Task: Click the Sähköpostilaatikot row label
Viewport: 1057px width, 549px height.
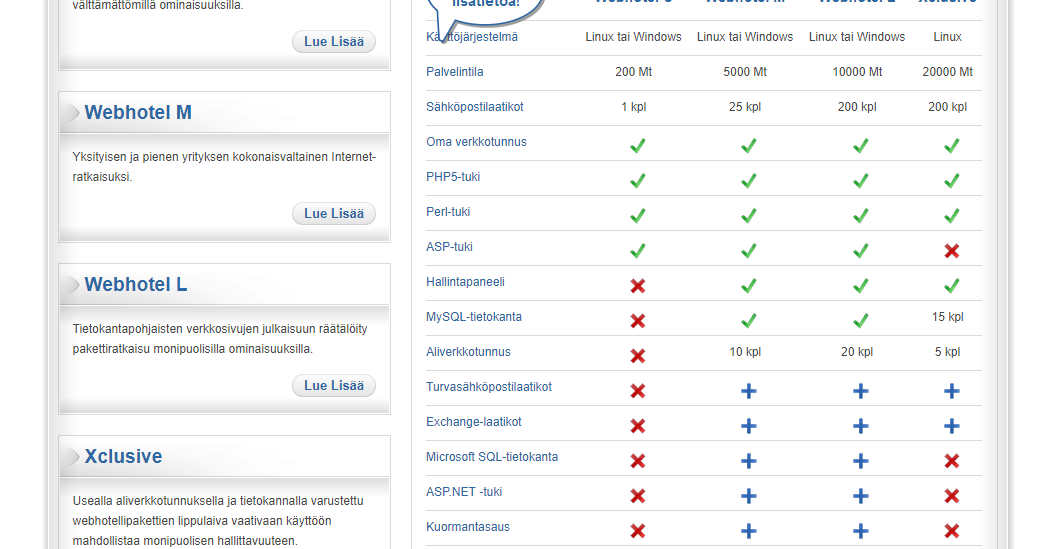Action: 475,107
